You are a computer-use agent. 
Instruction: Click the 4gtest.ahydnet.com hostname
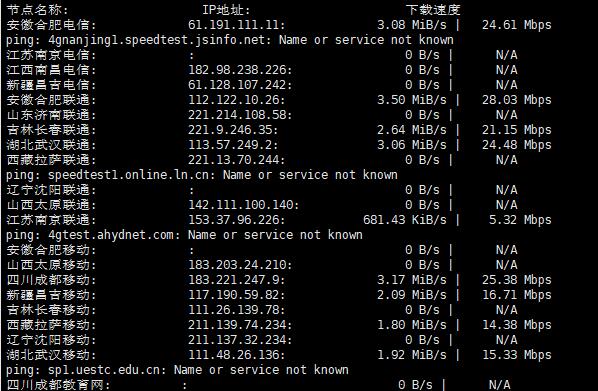pos(111,235)
